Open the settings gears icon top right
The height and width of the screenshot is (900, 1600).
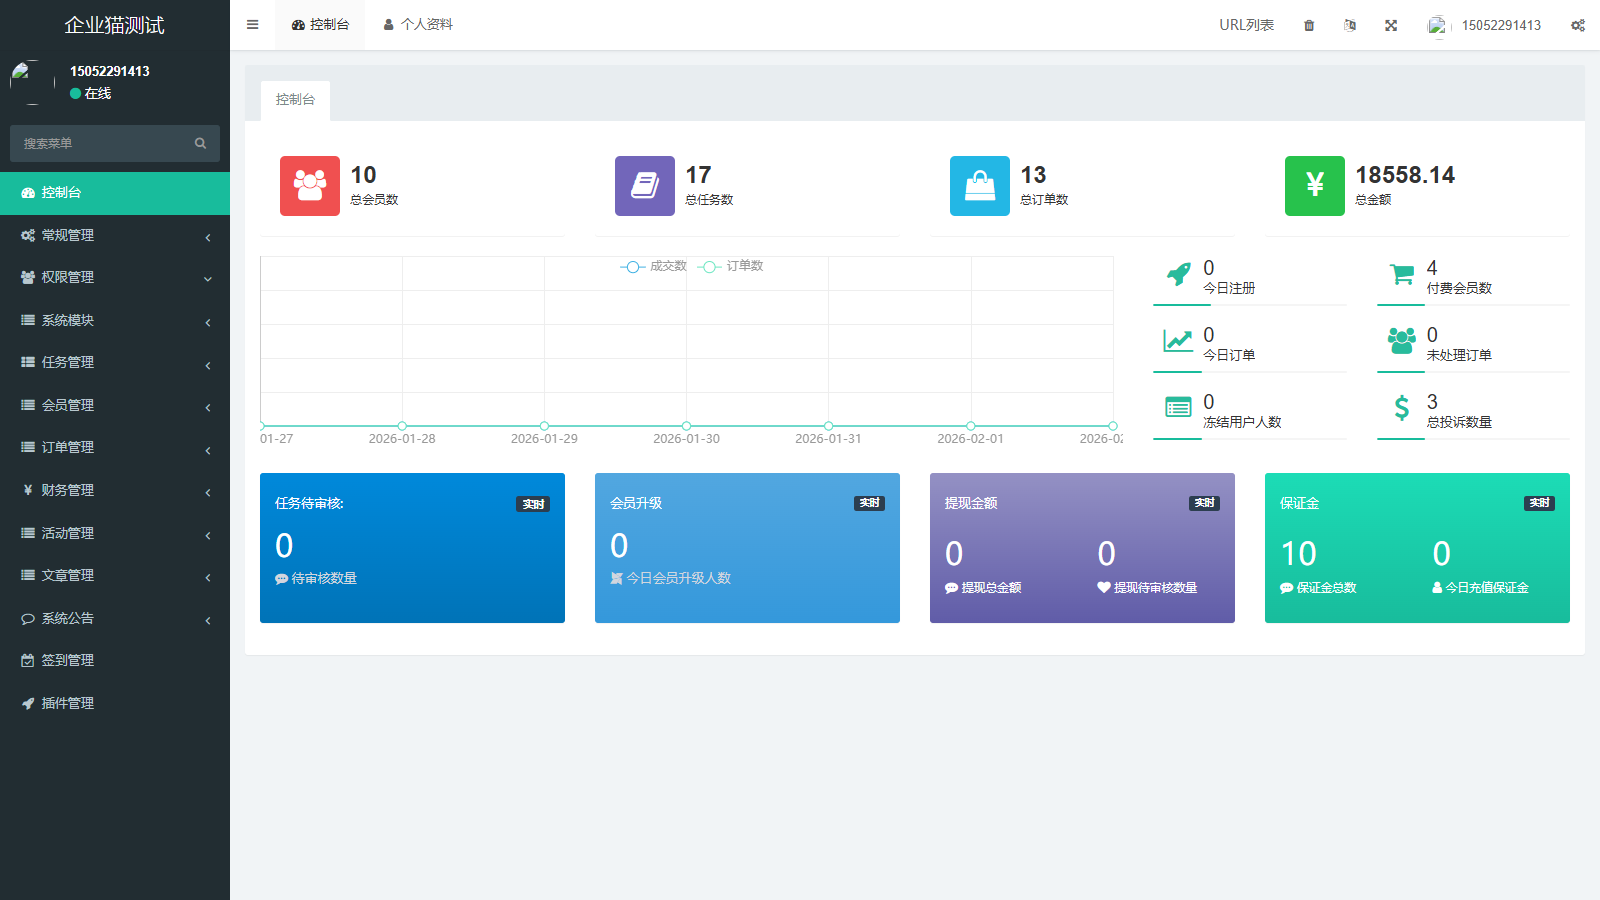pos(1577,25)
